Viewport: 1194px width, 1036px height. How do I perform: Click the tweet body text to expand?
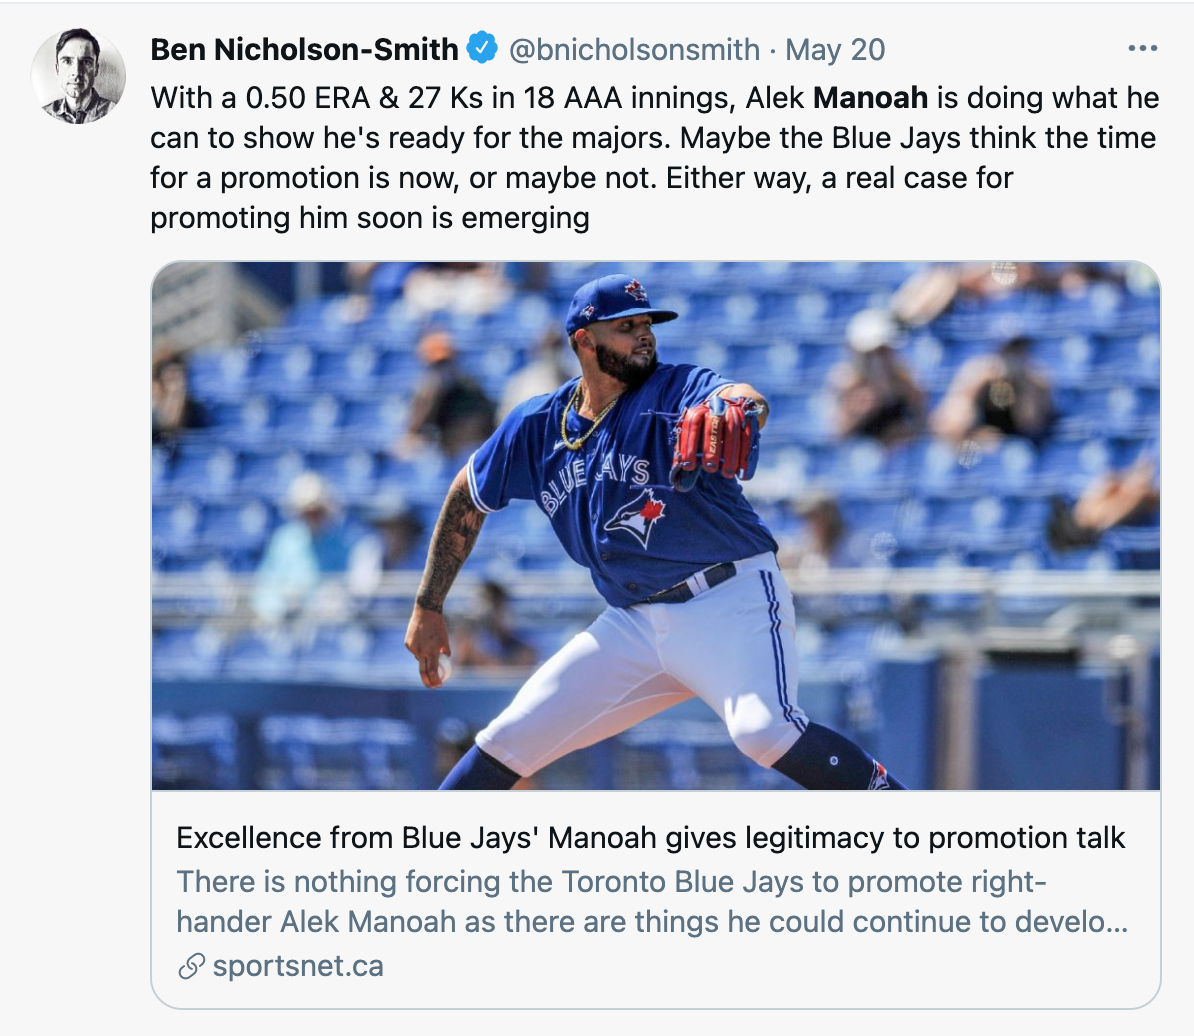pyautogui.click(x=654, y=158)
